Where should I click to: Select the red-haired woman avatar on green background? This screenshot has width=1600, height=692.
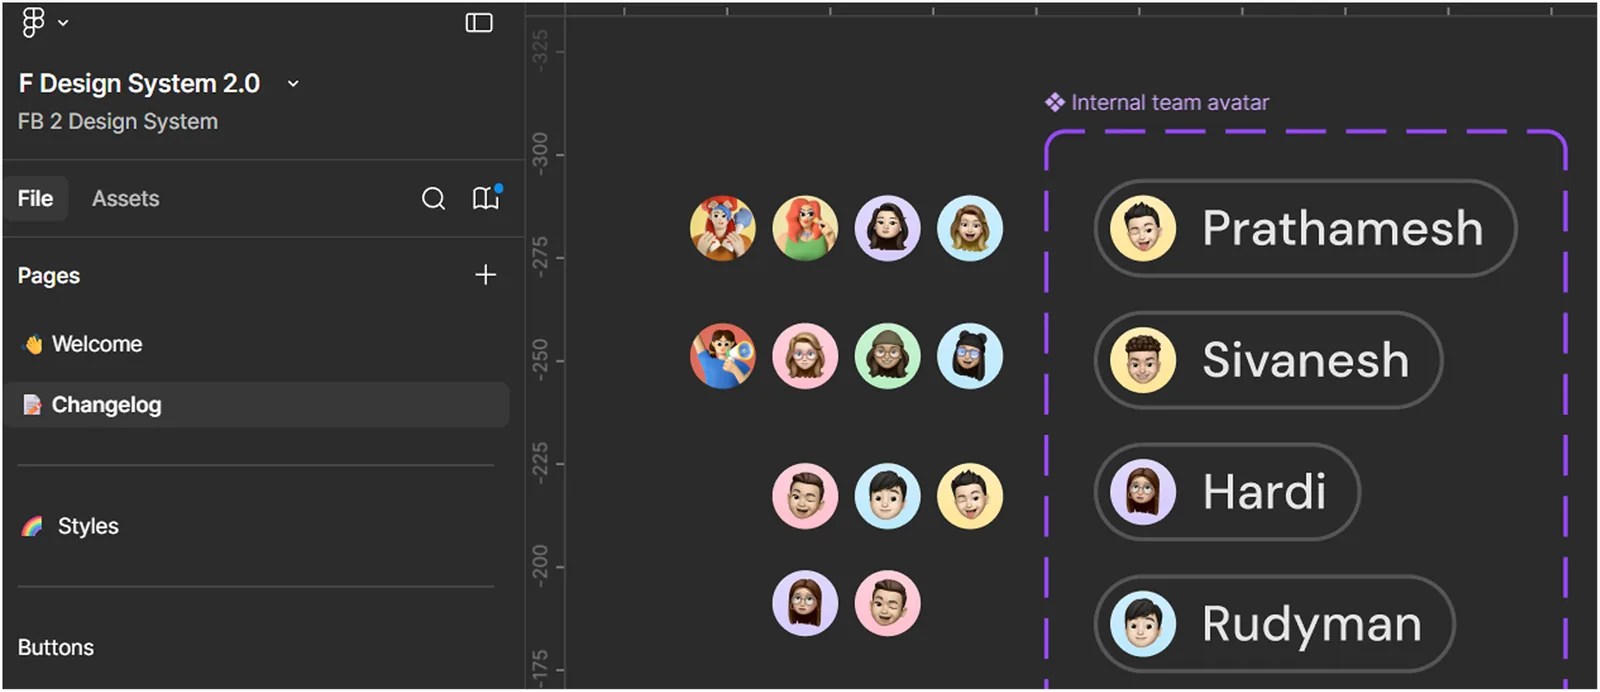(x=805, y=228)
